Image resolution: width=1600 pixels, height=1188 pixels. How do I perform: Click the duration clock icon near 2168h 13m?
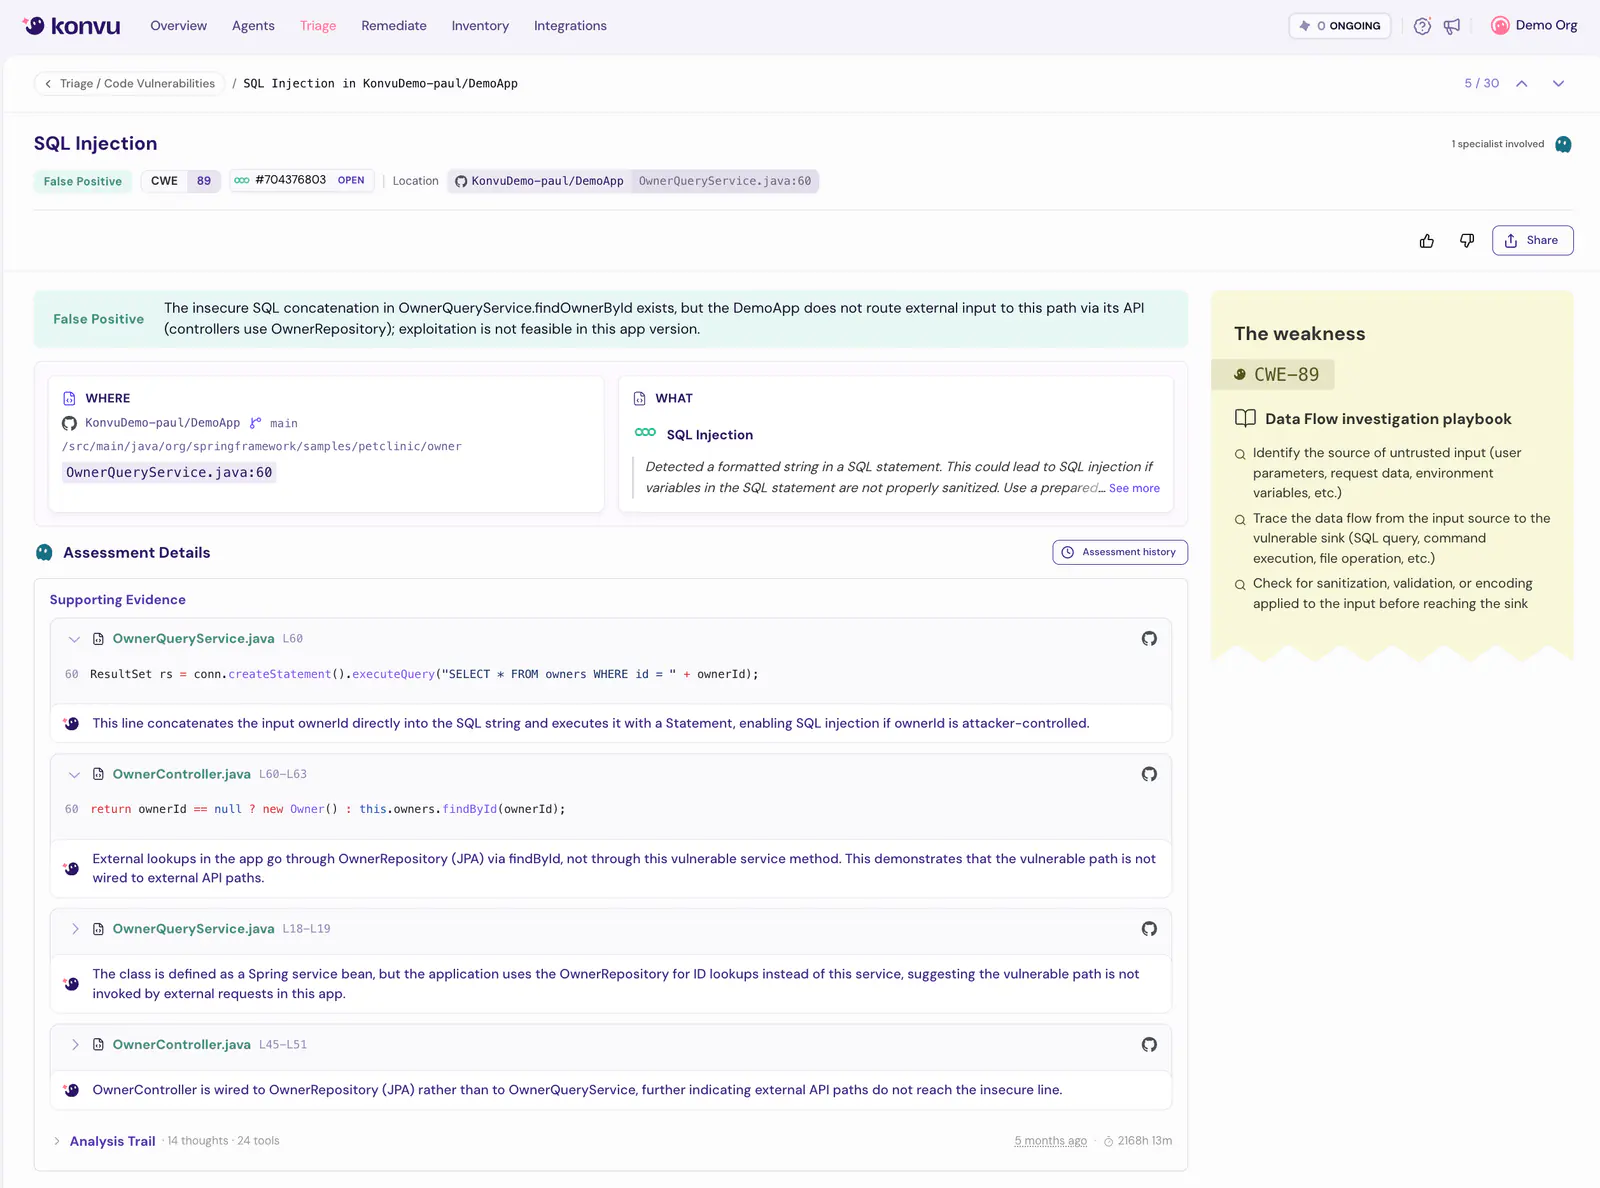(1108, 1142)
